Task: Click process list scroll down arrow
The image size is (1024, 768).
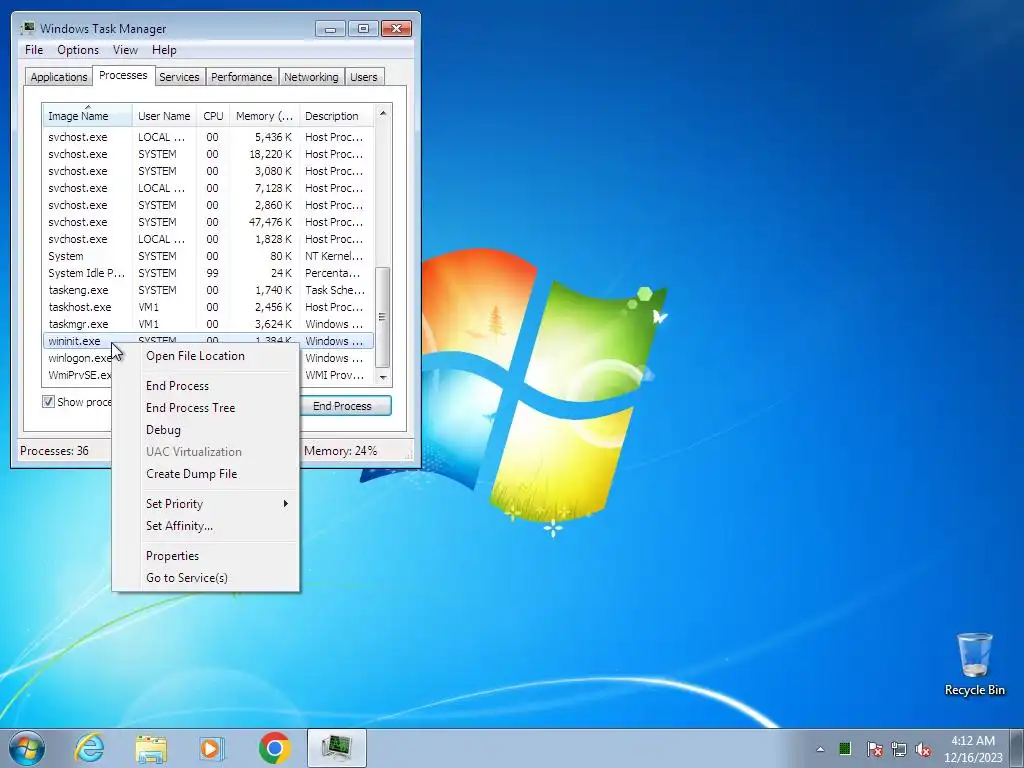Action: (383, 377)
